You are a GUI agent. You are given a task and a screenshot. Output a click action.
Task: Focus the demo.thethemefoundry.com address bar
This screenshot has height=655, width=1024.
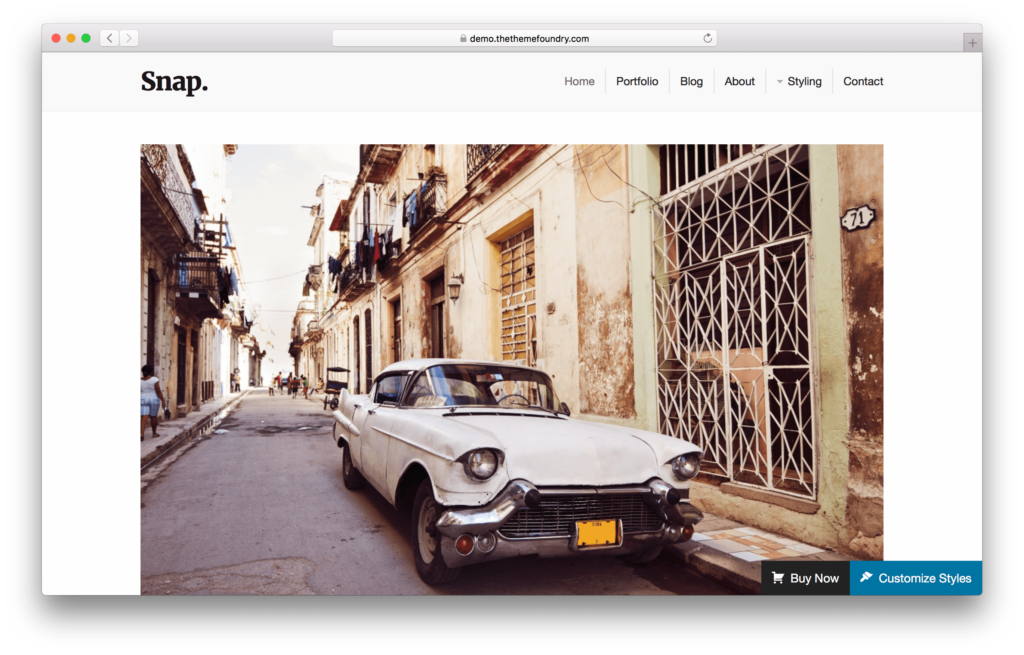coord(524,39)
